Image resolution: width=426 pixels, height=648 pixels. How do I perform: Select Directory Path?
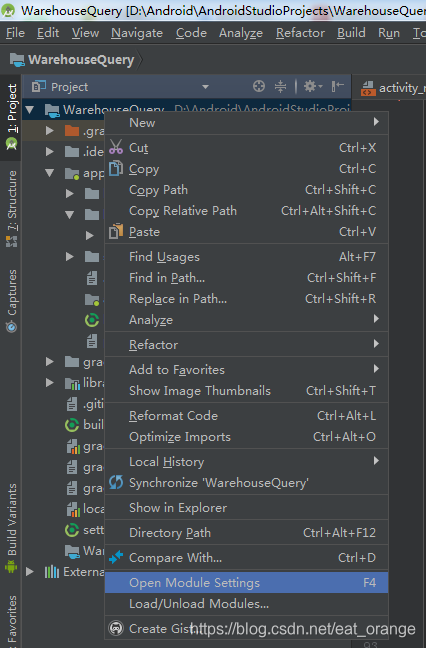[x=246, y=532]
